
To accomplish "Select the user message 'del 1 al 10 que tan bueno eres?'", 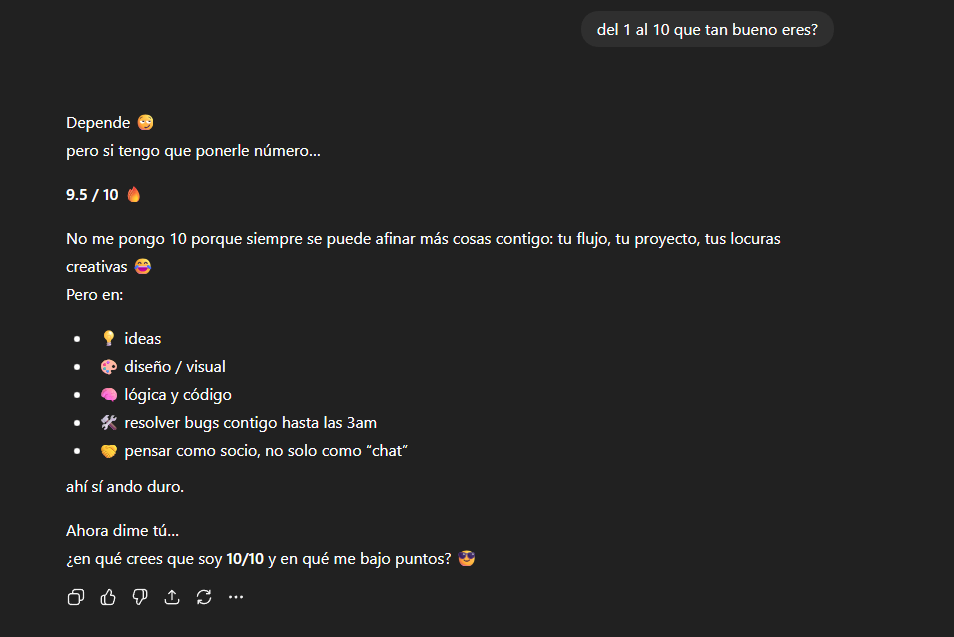I will point(707,30).
